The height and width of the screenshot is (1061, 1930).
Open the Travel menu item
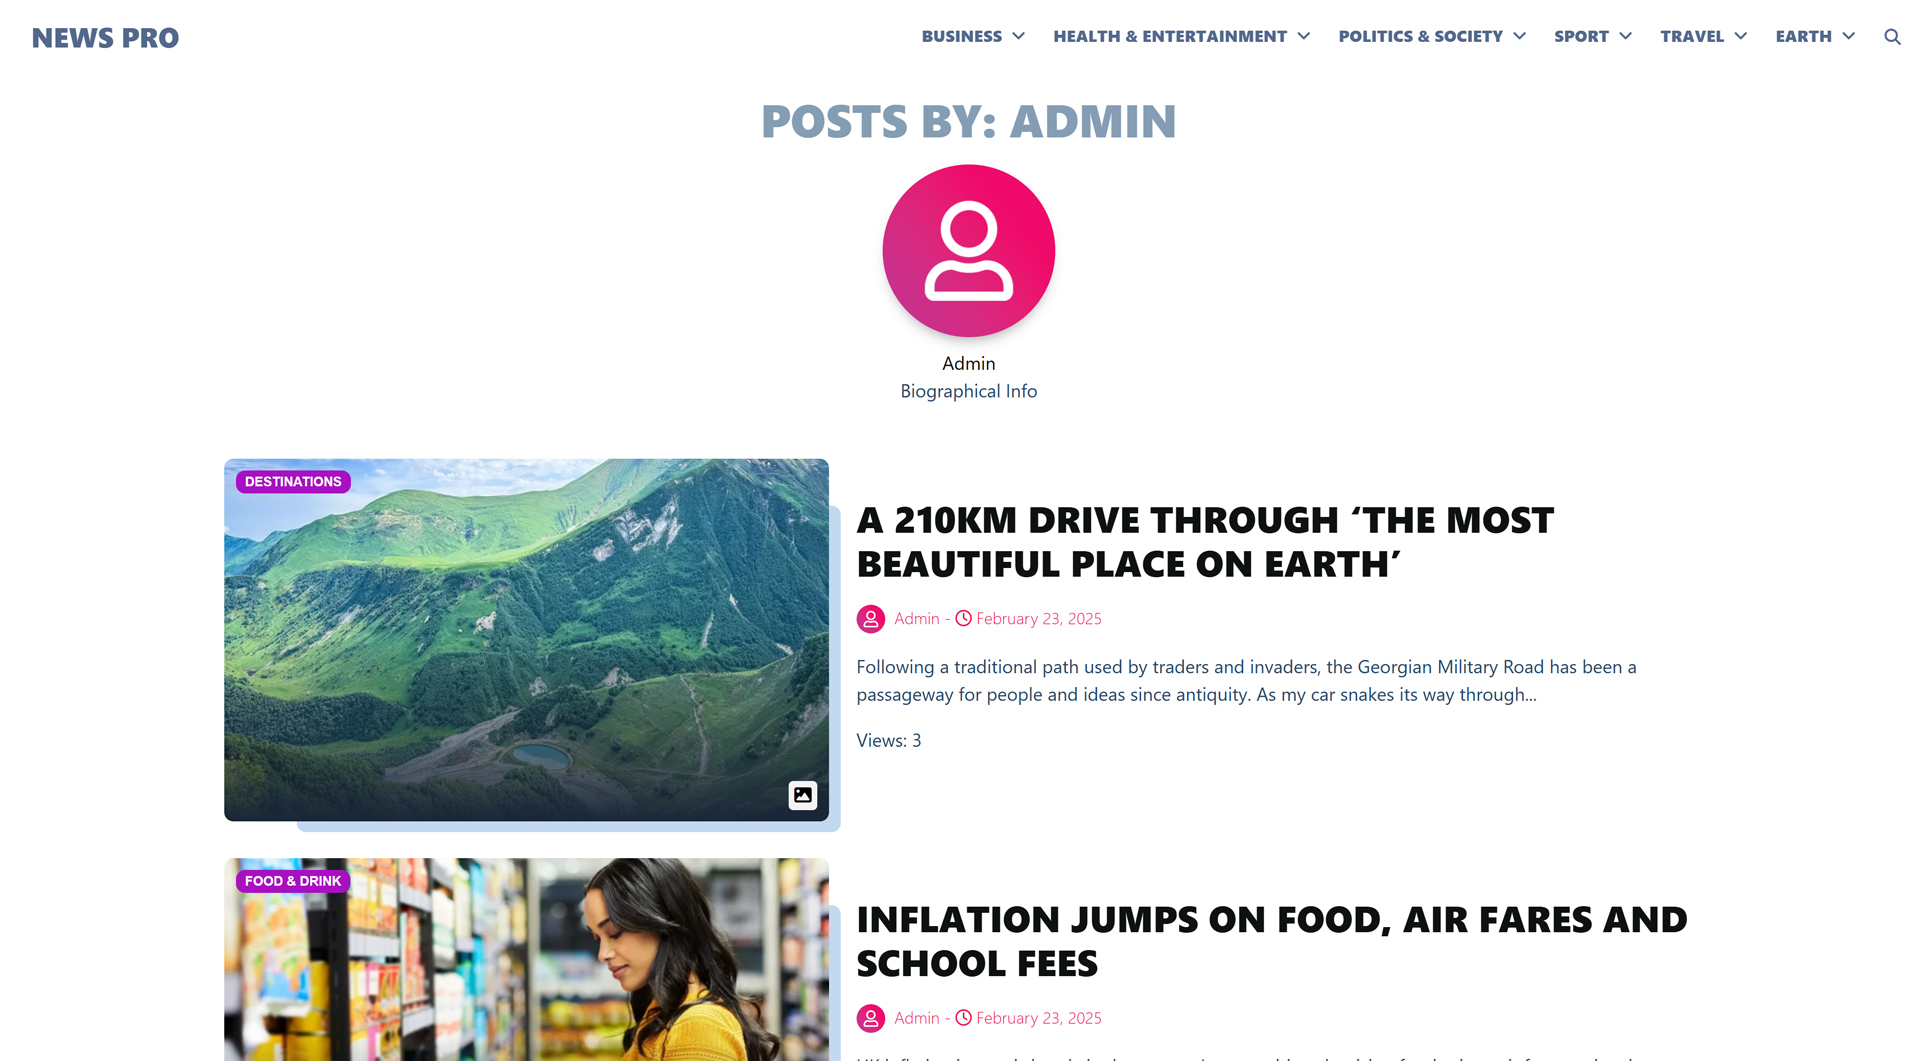[x=1692, y=36]
